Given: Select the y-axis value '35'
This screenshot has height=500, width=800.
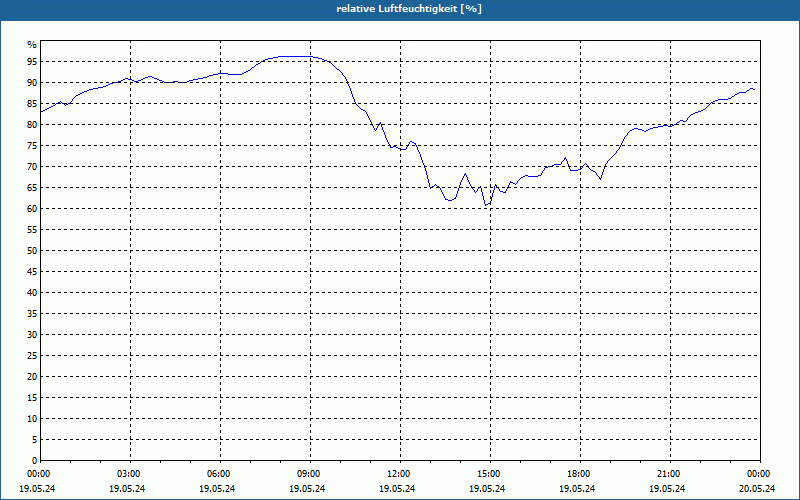Looking at the screenshot, I should (32, 314).
